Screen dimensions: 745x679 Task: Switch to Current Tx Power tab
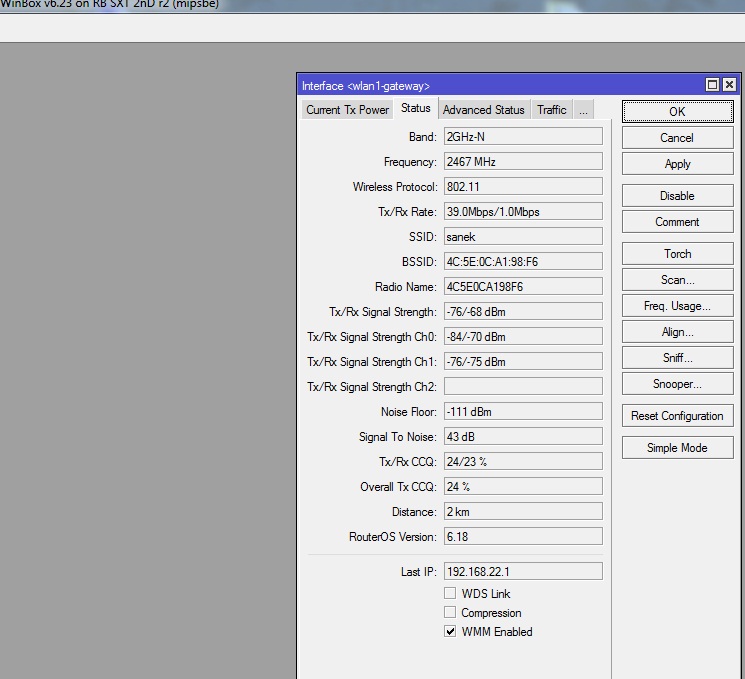[347, 110]
